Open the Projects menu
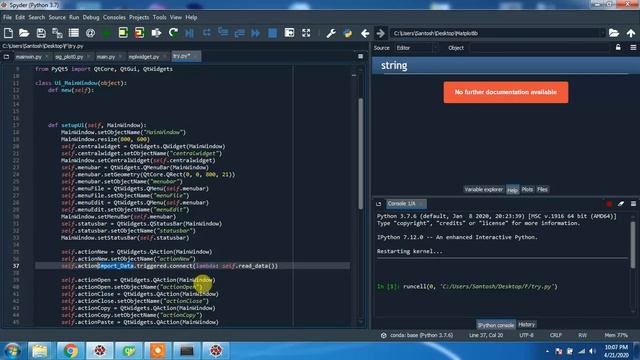This screenshot has height=360, width=640. 139,18
